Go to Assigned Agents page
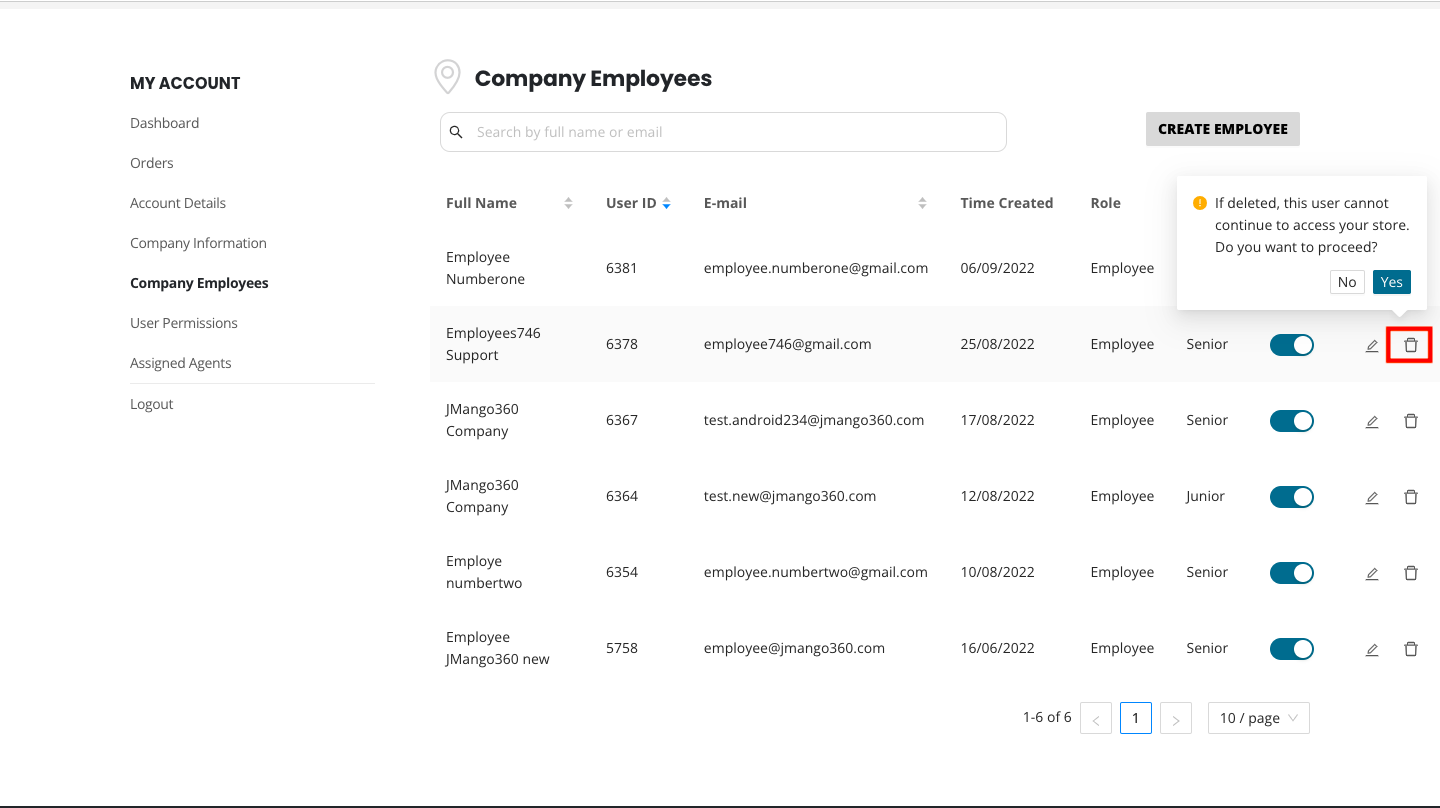Viewport: 1440px width, 808px height. coord(180,363)
